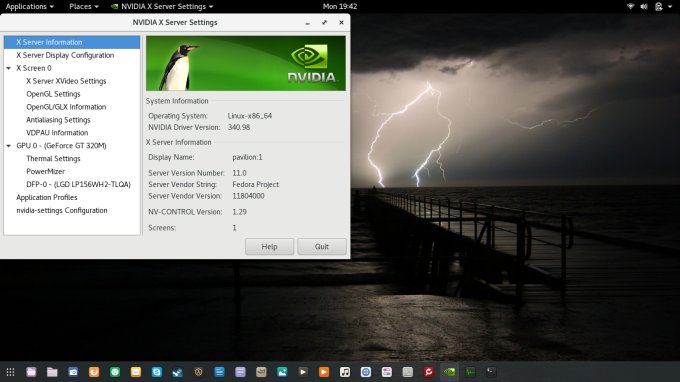Image resolution: width=680 pixels, height=382 pixels.
Task: Close the NVIDIA X Server Settings window
Action: coord(341,23)
